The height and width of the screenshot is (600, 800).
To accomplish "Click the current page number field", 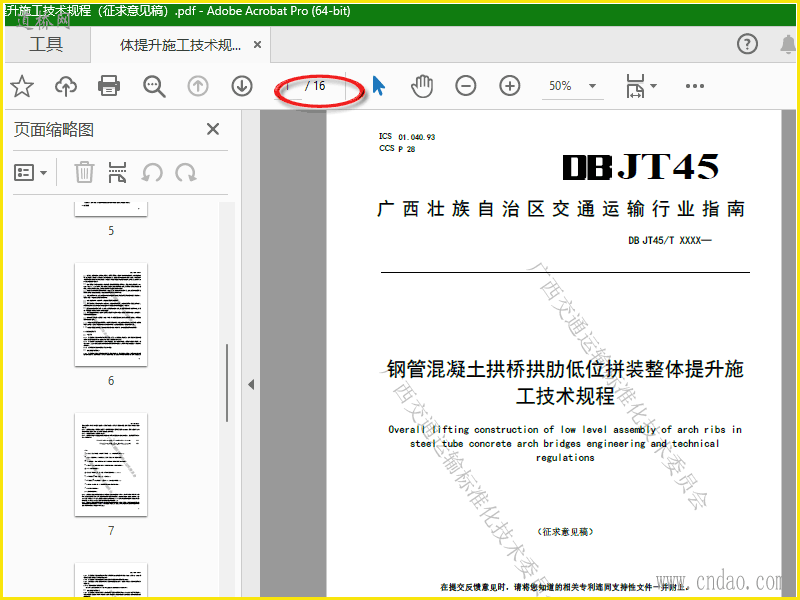I will tap(288, 86).
